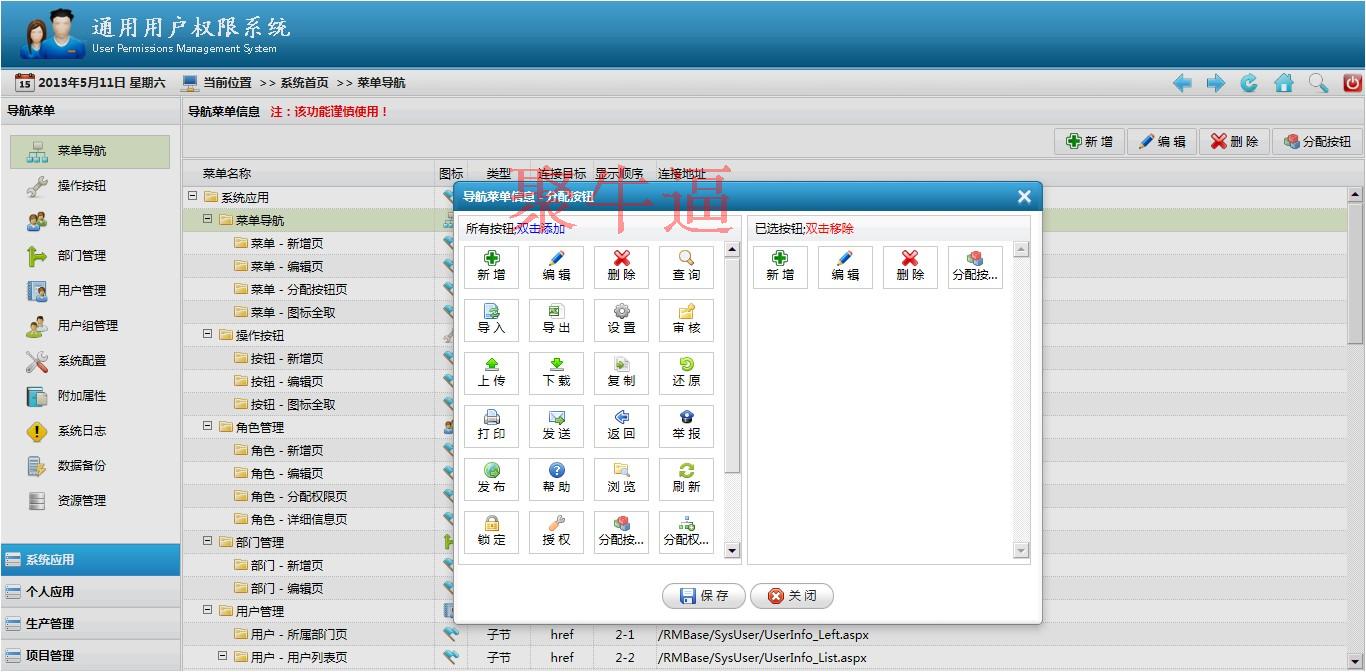Screen dimensions: 1366x672
Task: Go to home via the header house icon
Action: pyautogui.click(x=1284, y=83)
